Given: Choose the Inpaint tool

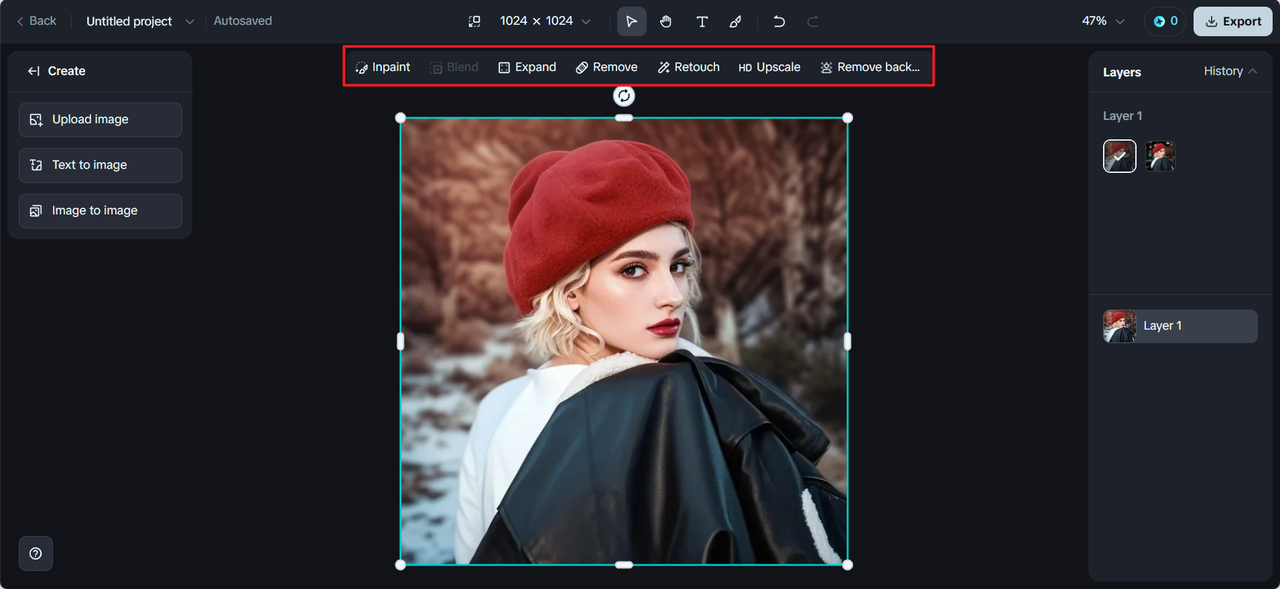Looking at the screenshot, I should pos(383,67).
